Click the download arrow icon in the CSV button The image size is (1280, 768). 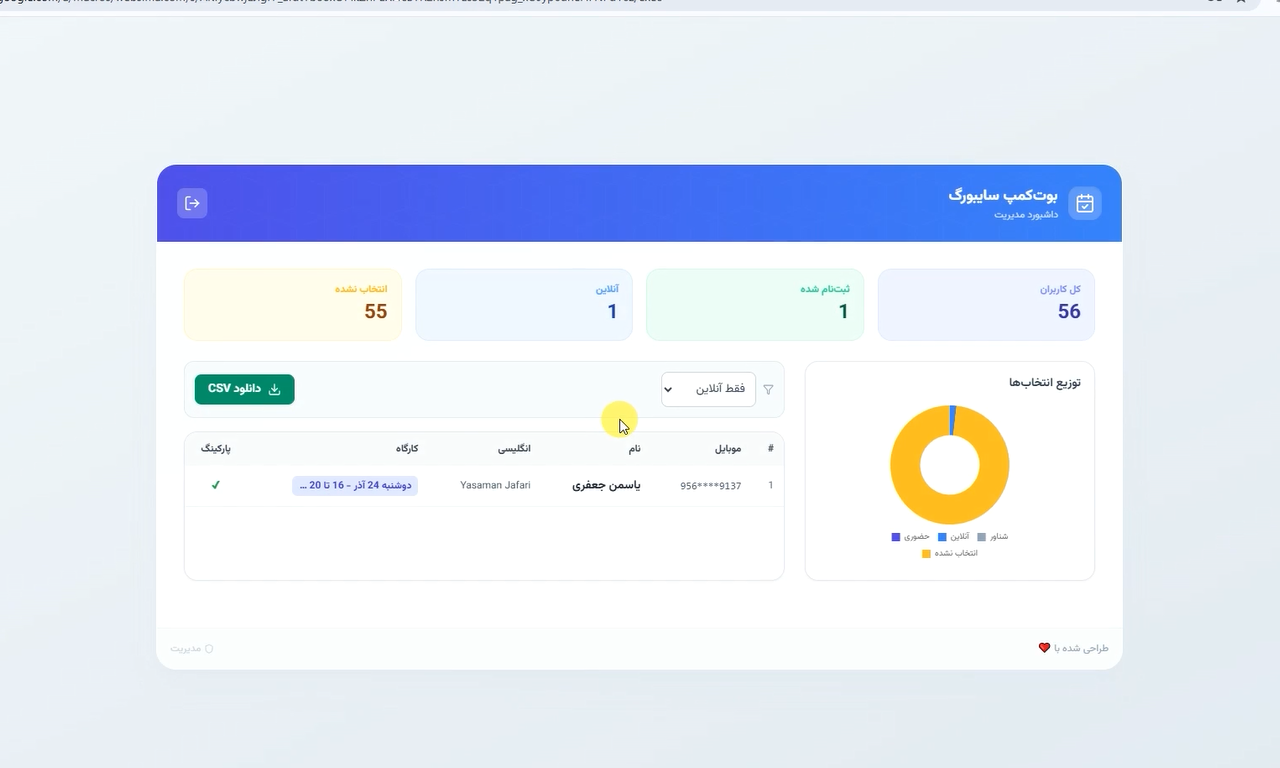274,389
